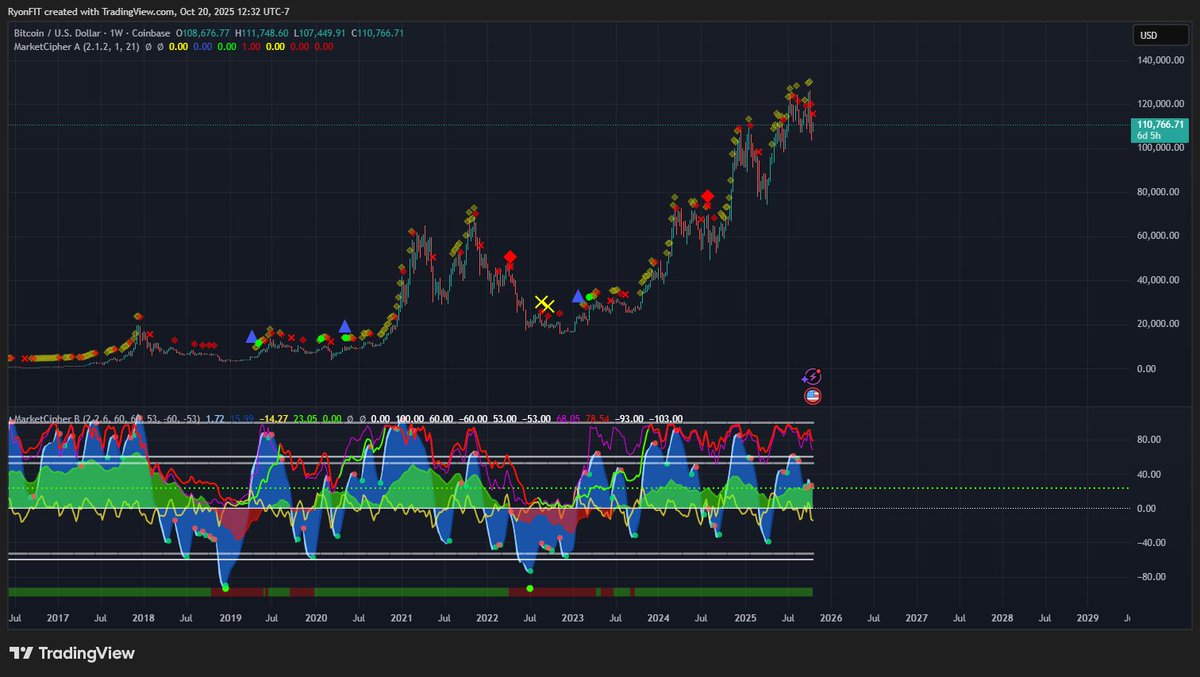This screenshot has height=677, width=1200.
Task: Click the oscillator 80.00 axis label
Action: [x=1147, y=440]
